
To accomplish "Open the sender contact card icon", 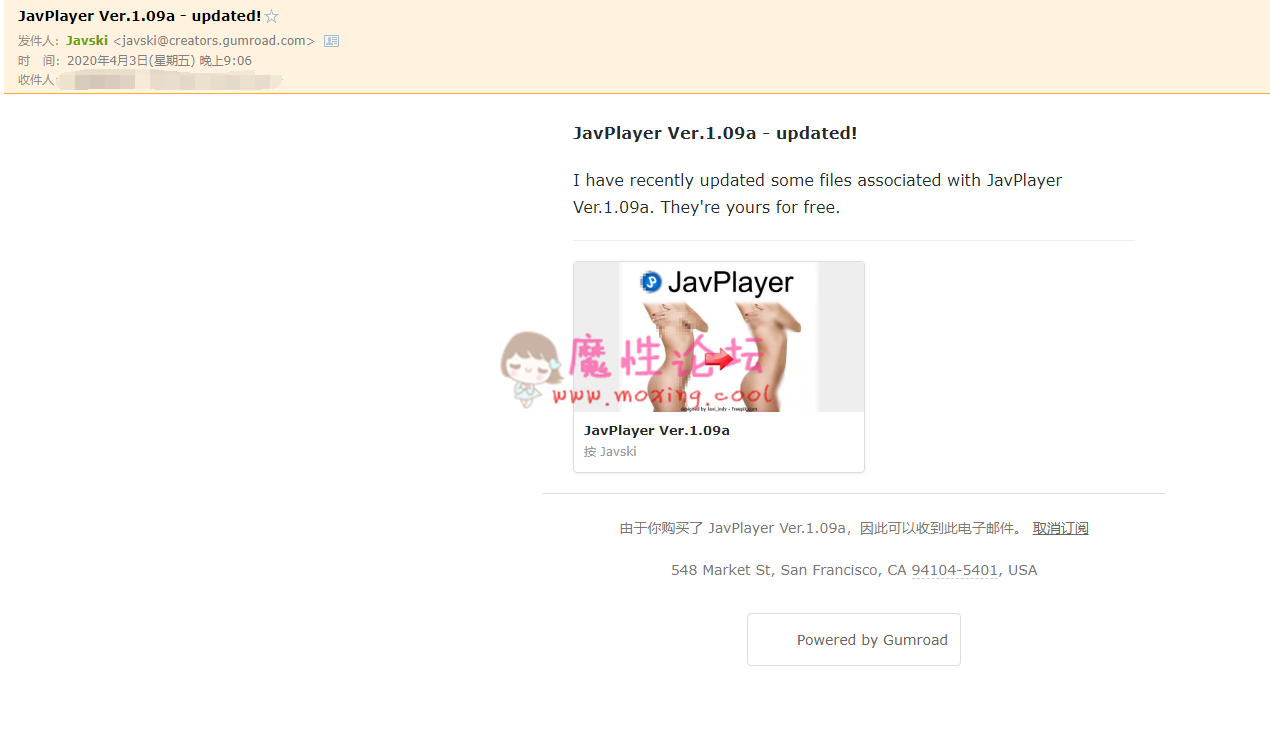I will coord(331,41).
